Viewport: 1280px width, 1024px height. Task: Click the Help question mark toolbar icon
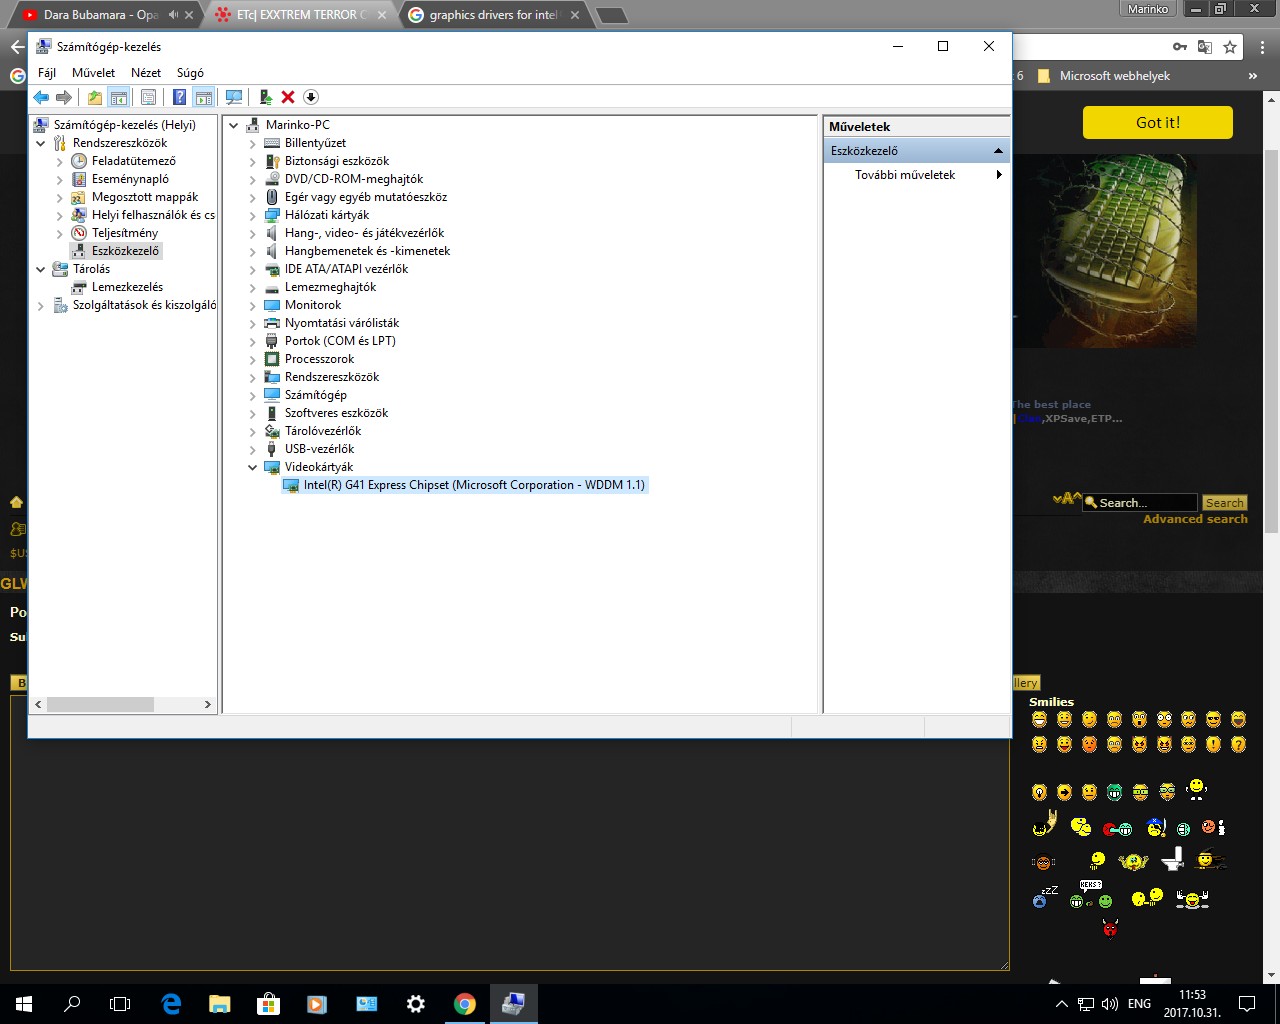(179, 97)
